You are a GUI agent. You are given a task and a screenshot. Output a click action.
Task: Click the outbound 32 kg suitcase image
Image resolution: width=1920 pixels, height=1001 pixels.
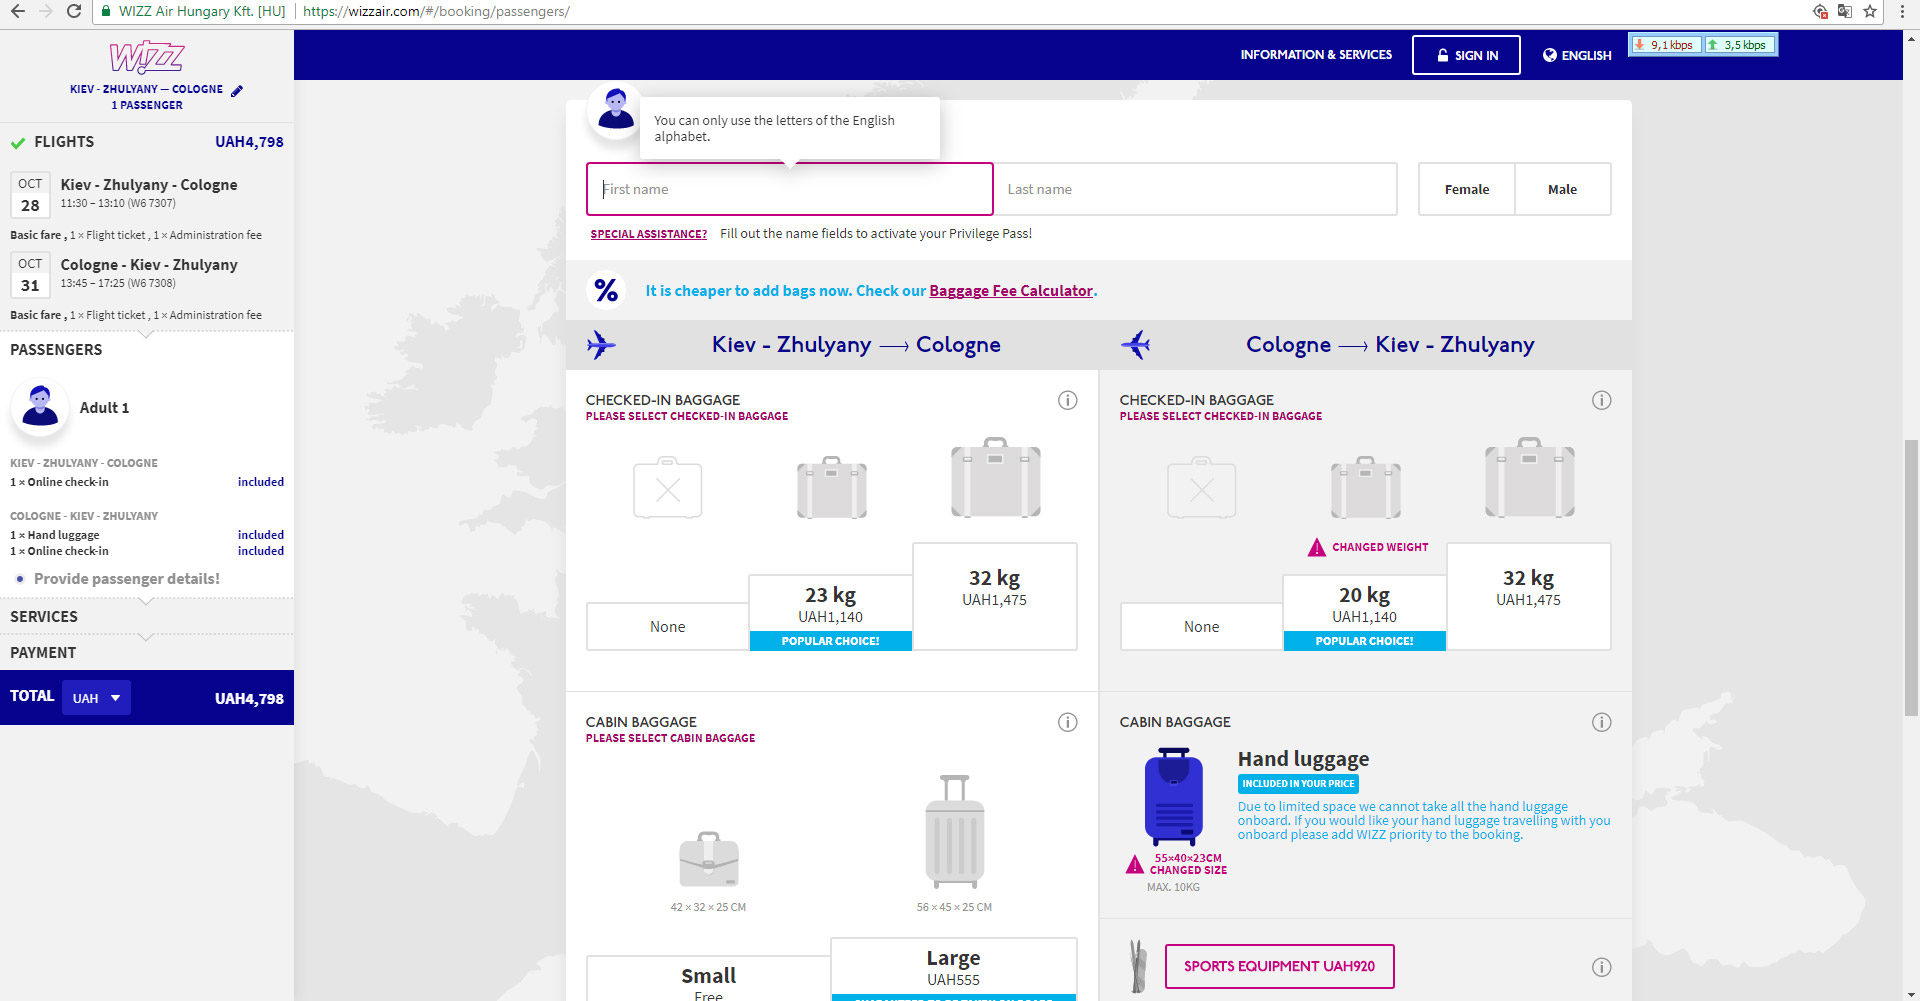[x=996, y=477]
